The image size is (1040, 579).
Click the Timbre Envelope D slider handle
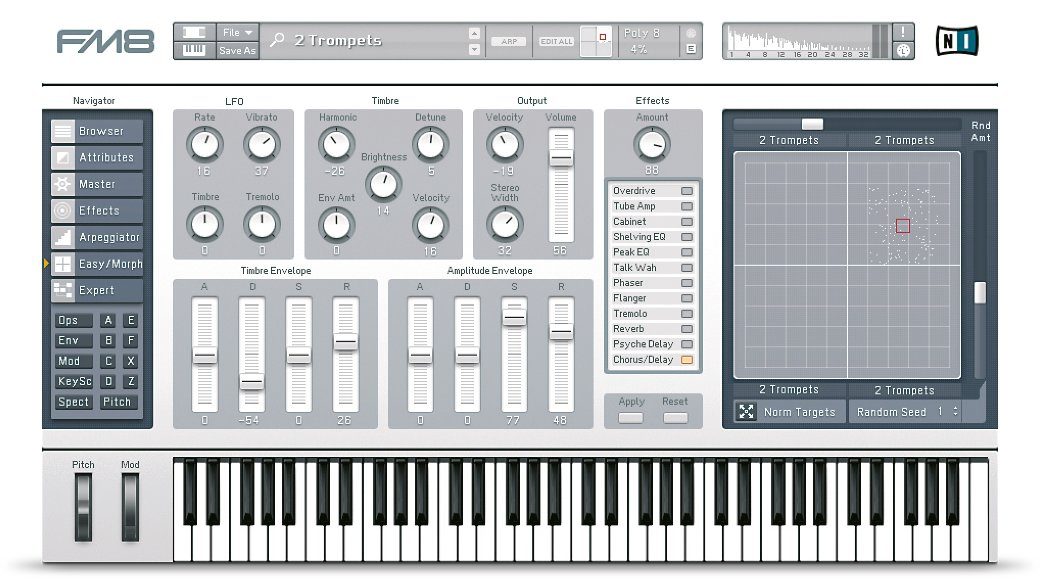pyautogui.click(x=251, y=382)
